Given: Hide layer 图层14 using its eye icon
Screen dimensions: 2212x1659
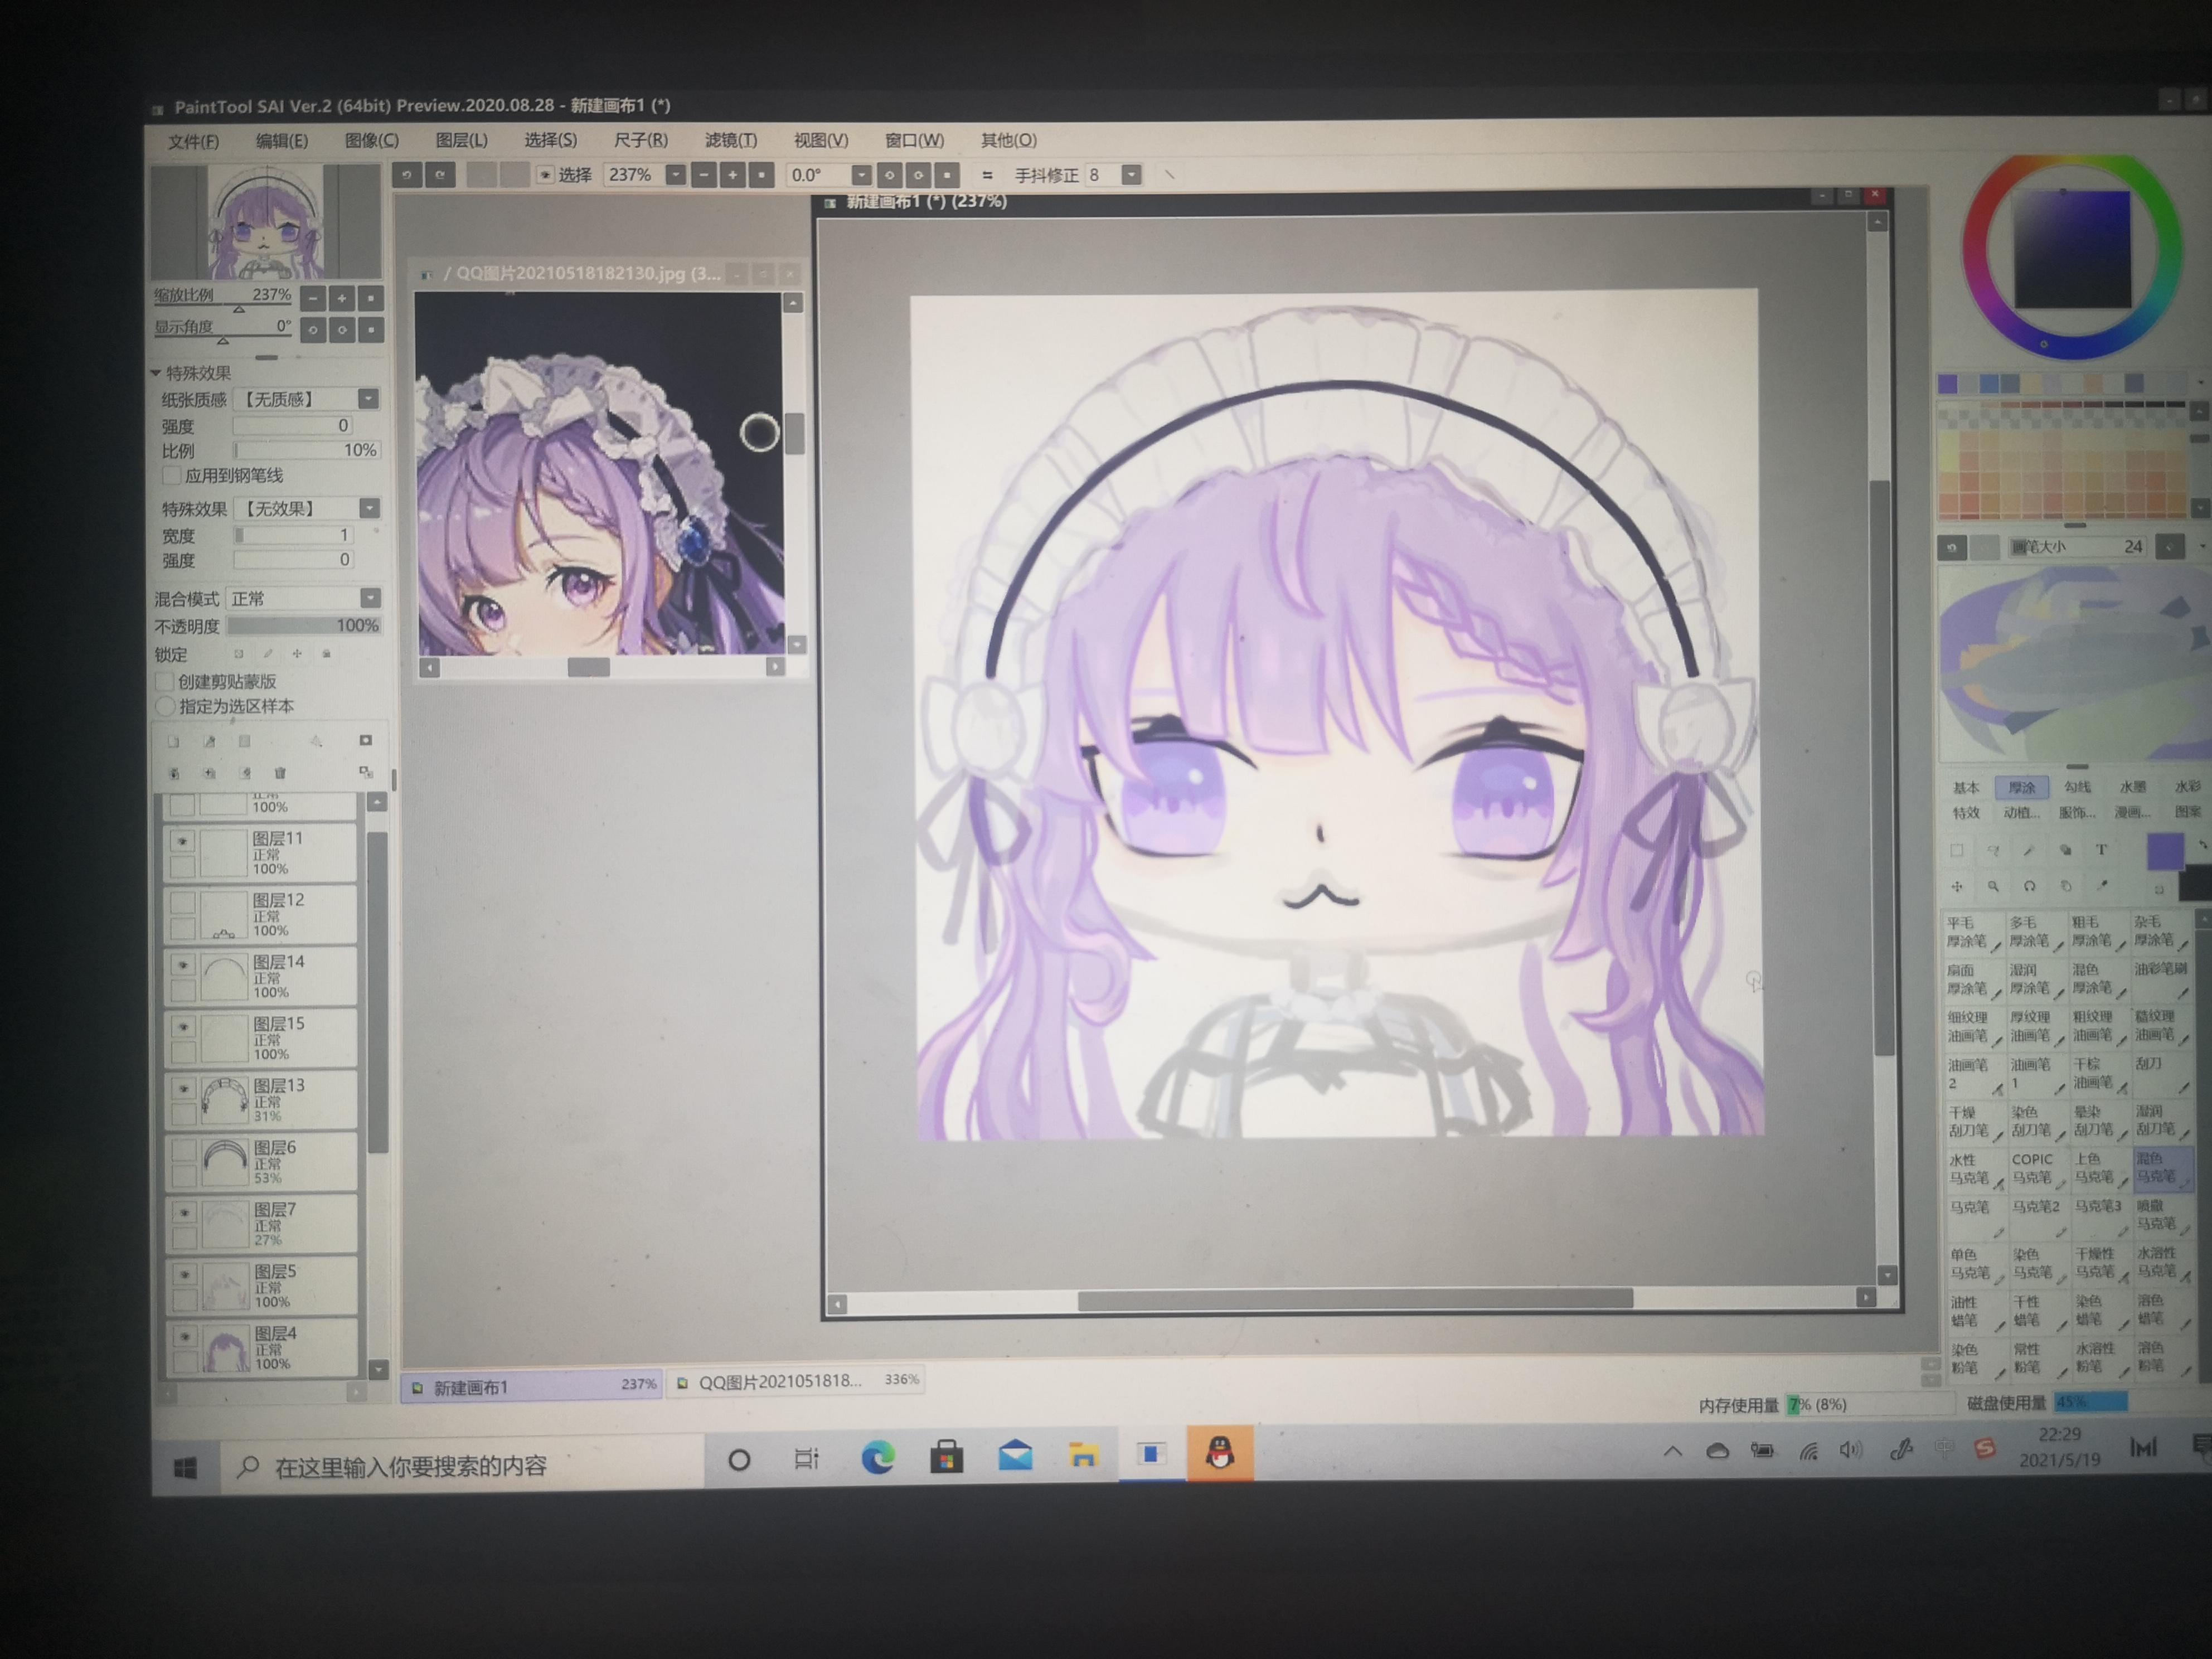Looking at the screenshot, I should [182, 965].
